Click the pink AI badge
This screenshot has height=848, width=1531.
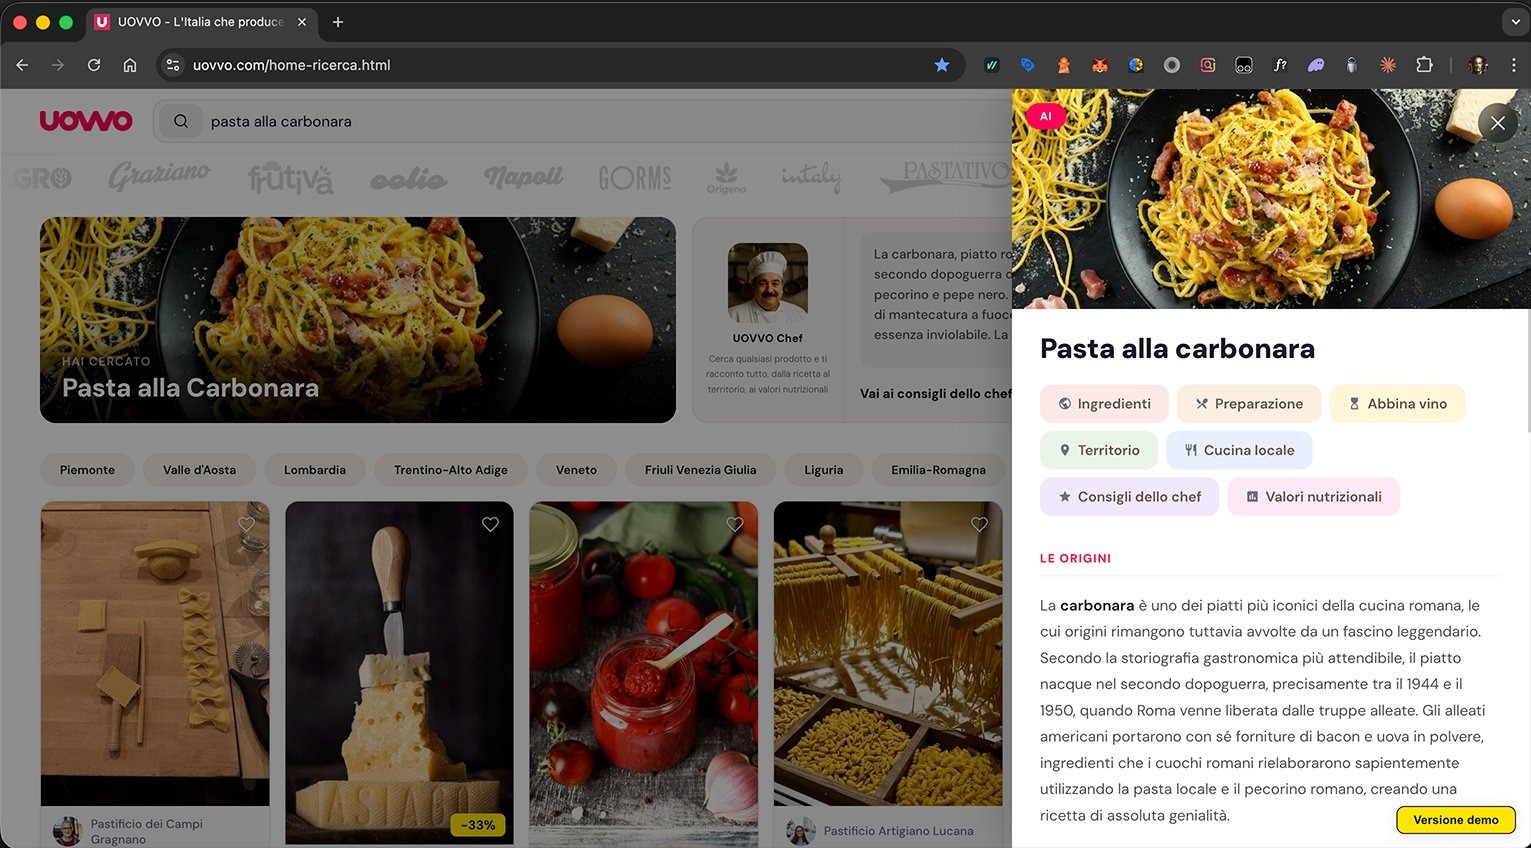pyautogui.click(x=1045, y=116)
